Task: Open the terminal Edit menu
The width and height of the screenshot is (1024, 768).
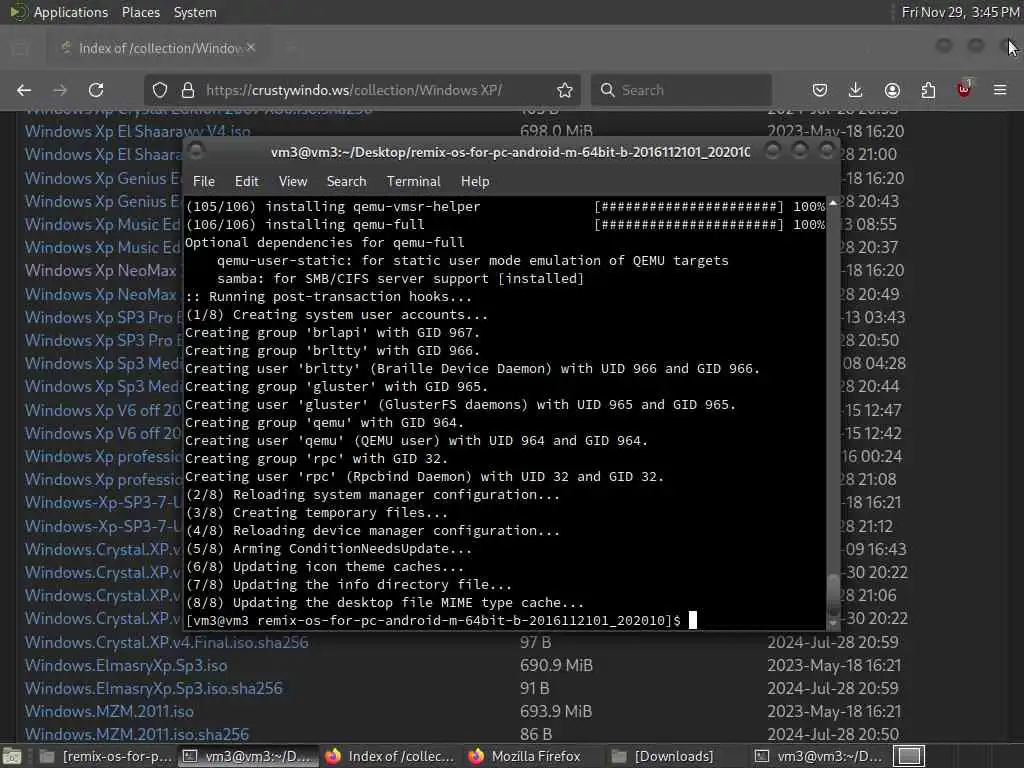Action: (x=246, y=182)
